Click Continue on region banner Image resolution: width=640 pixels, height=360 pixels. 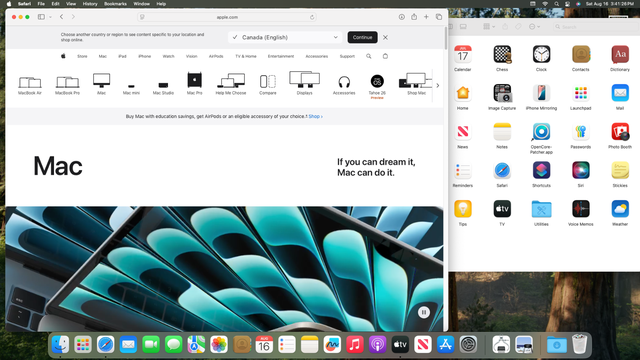tap(362, 37)
